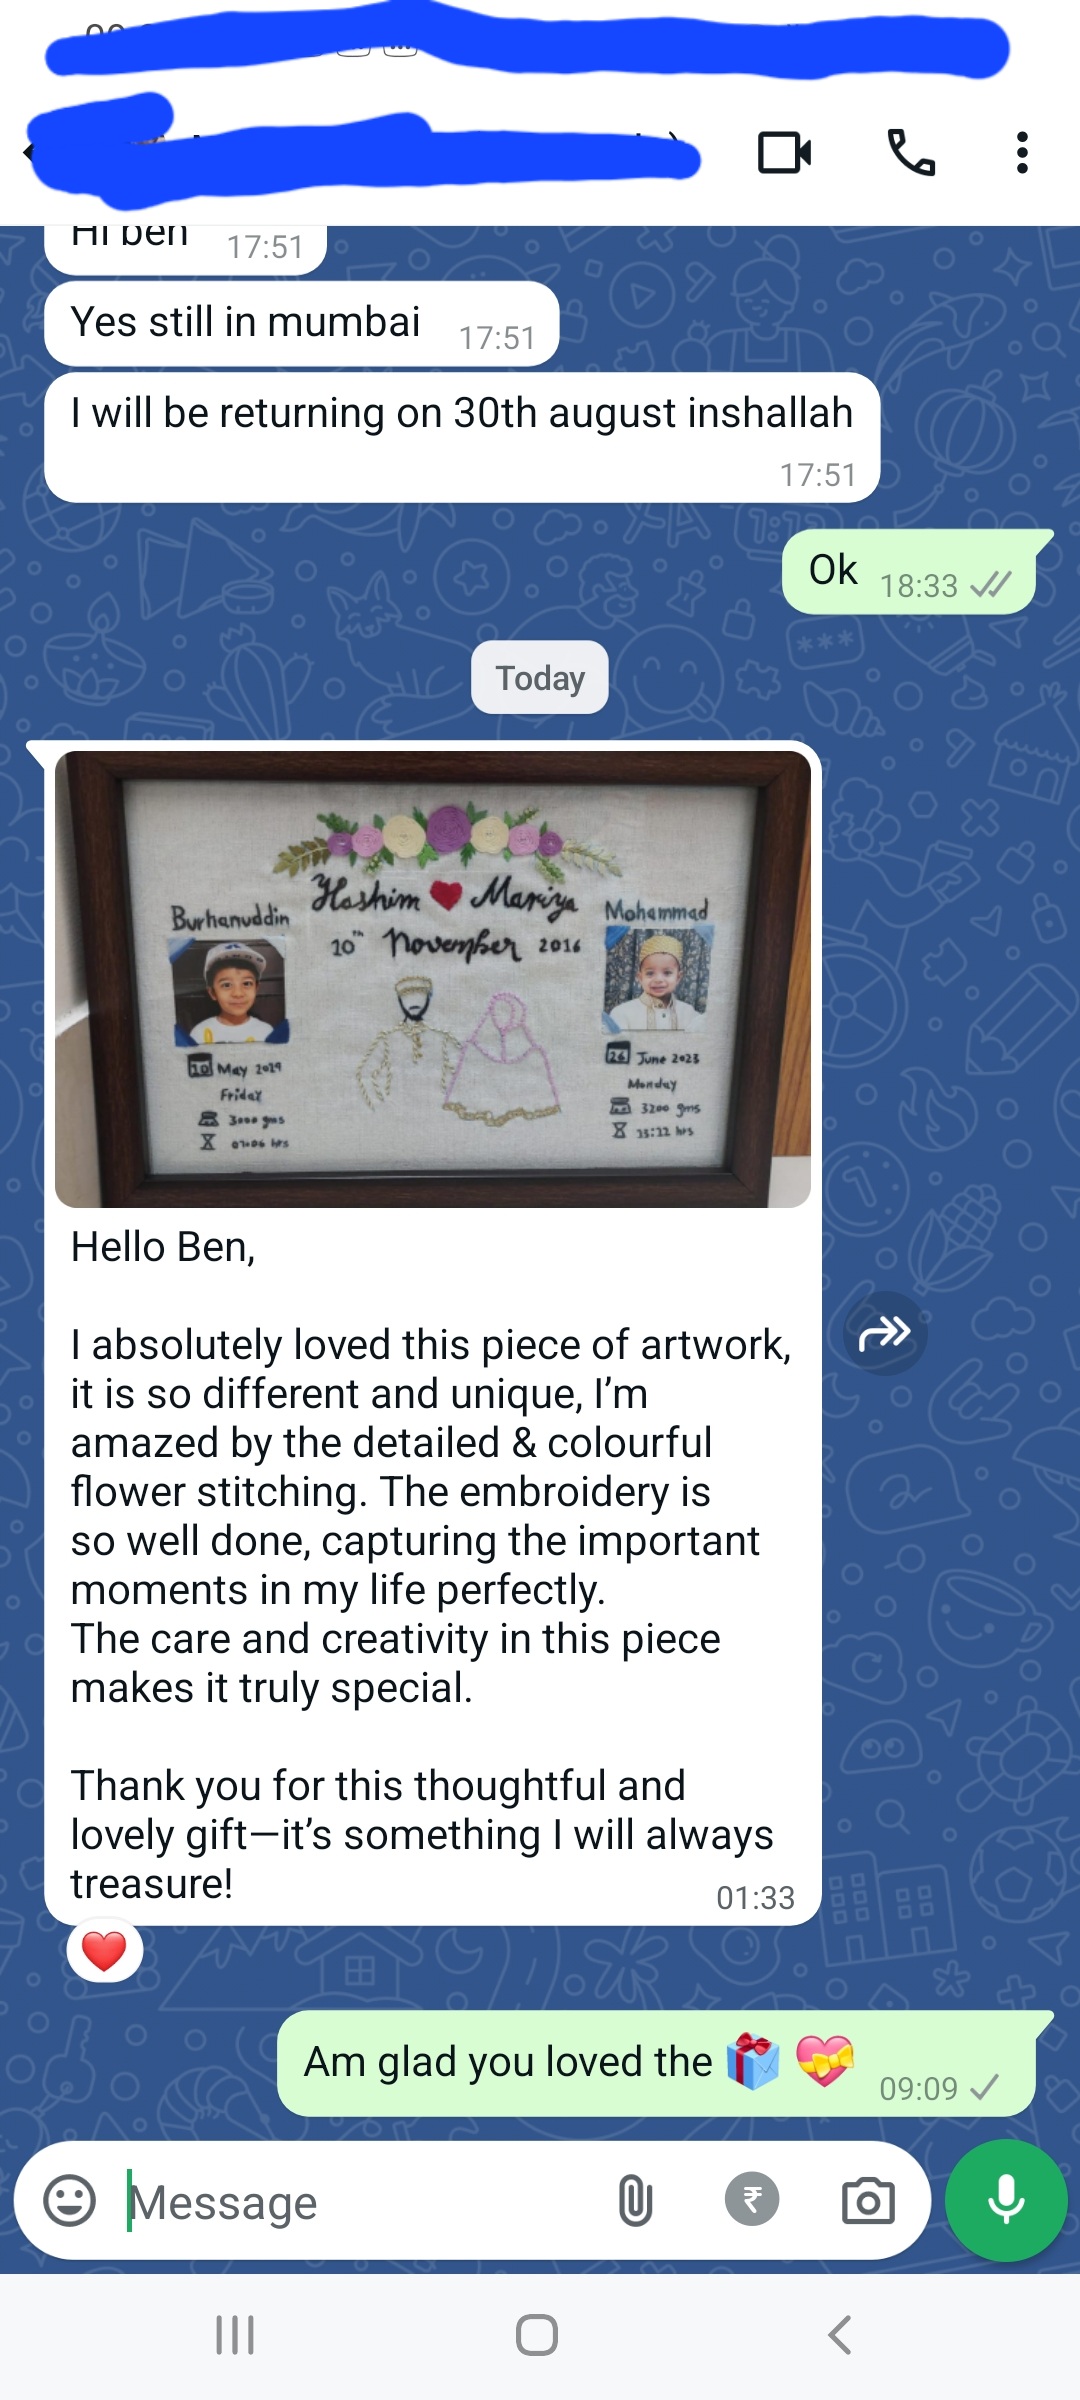1080x2400 pixels.
Task: Focus the Message text field
Action: (360, 2201)
